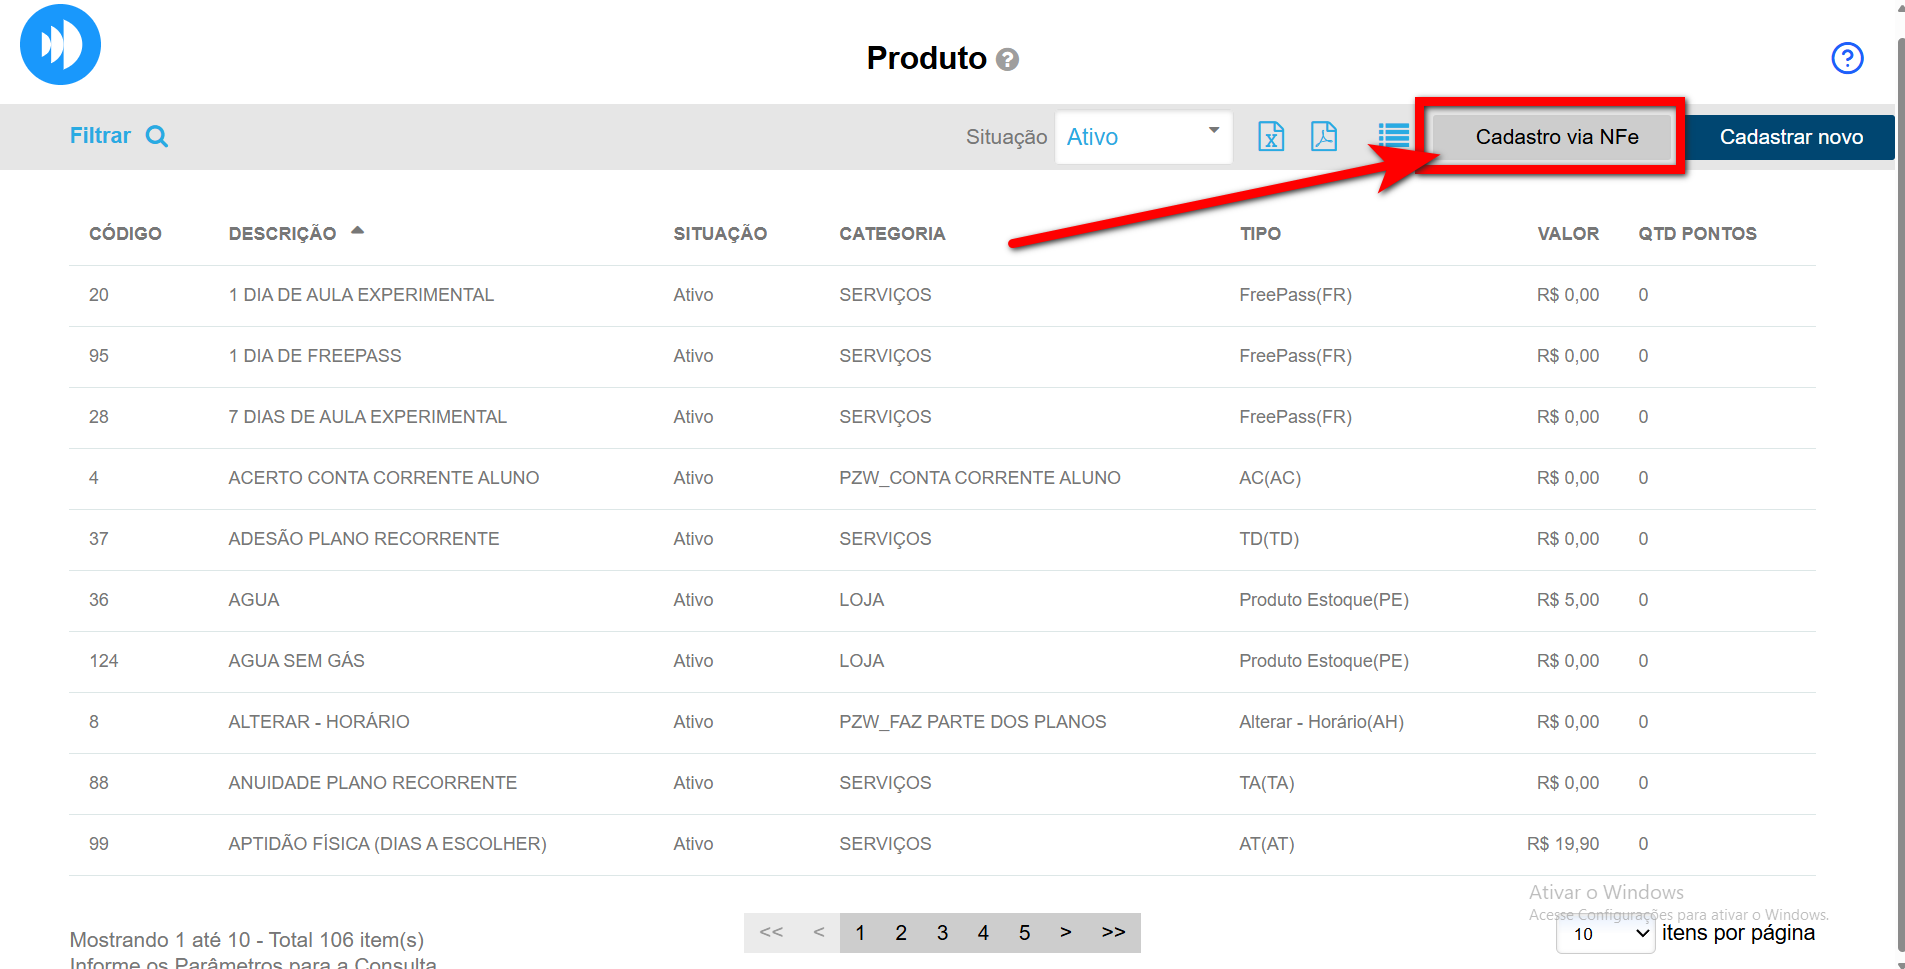
Task: Open the Situação dropdown set to Ativo
Action: pos(1142,137)
